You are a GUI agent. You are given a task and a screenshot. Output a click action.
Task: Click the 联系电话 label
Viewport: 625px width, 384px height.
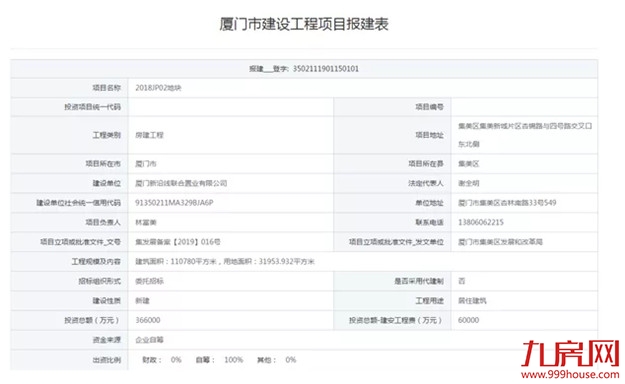(x=429, y=223)
